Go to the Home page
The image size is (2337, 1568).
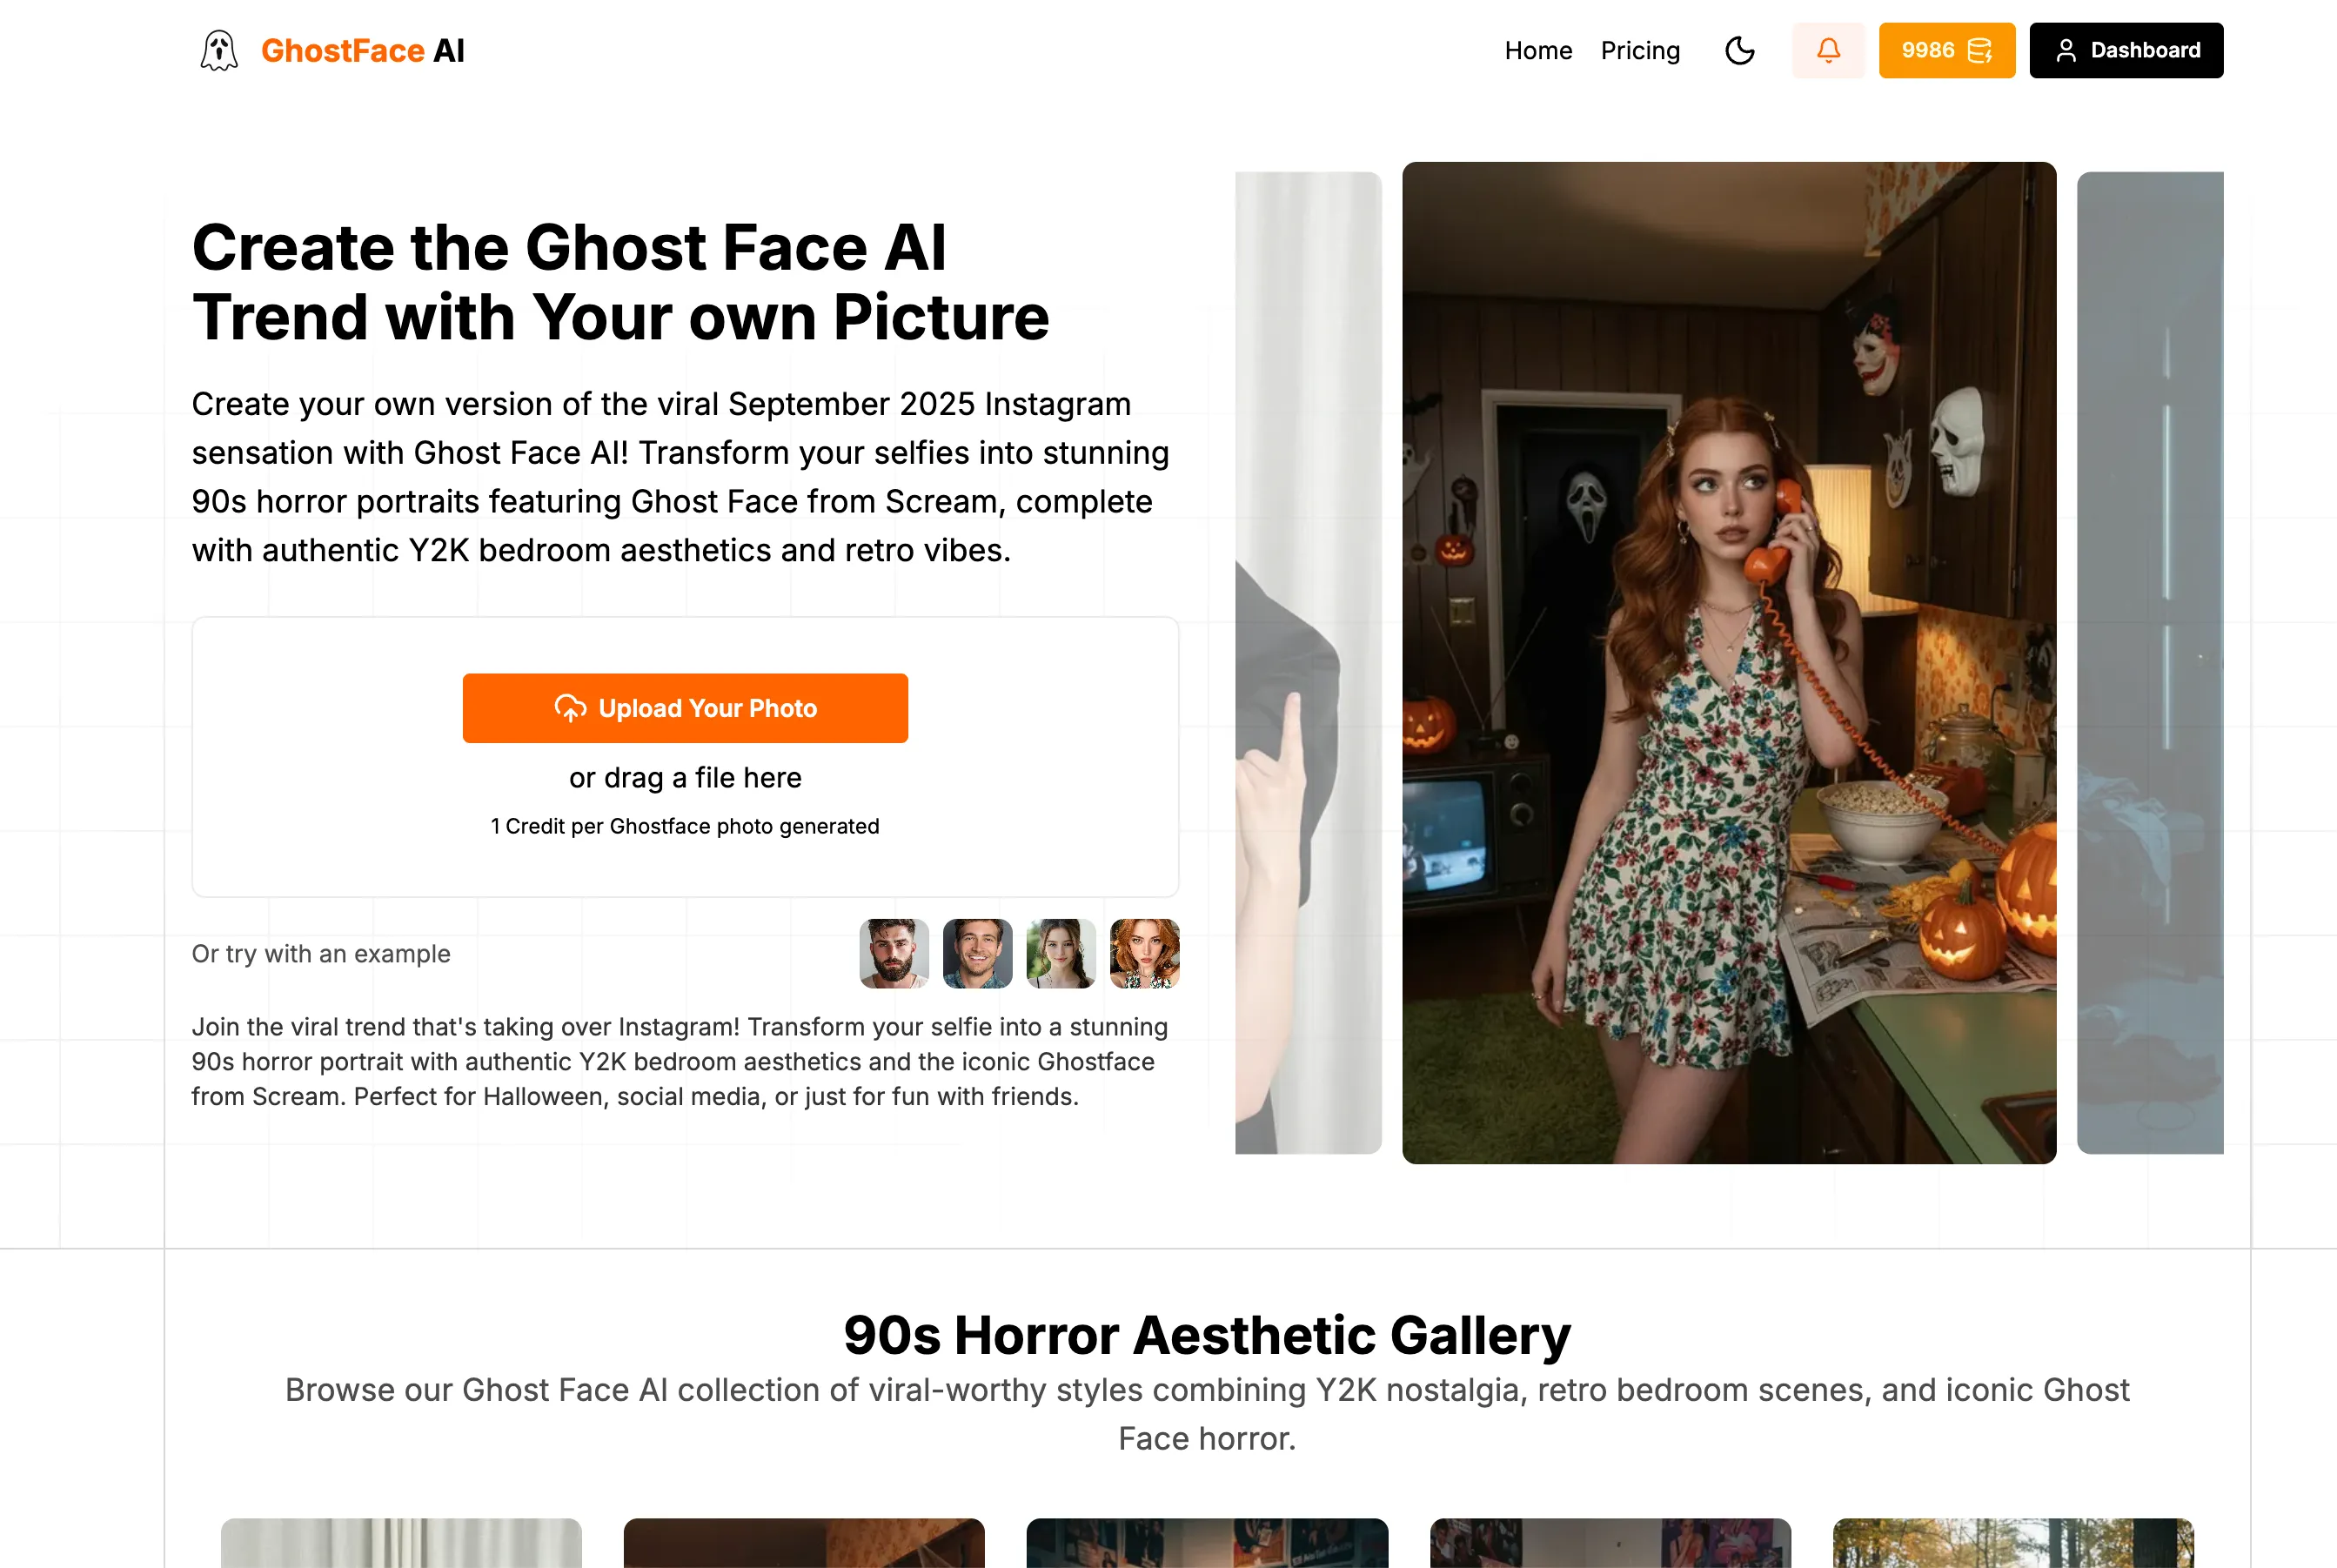pyautogui.click(x=1538, y=50)
